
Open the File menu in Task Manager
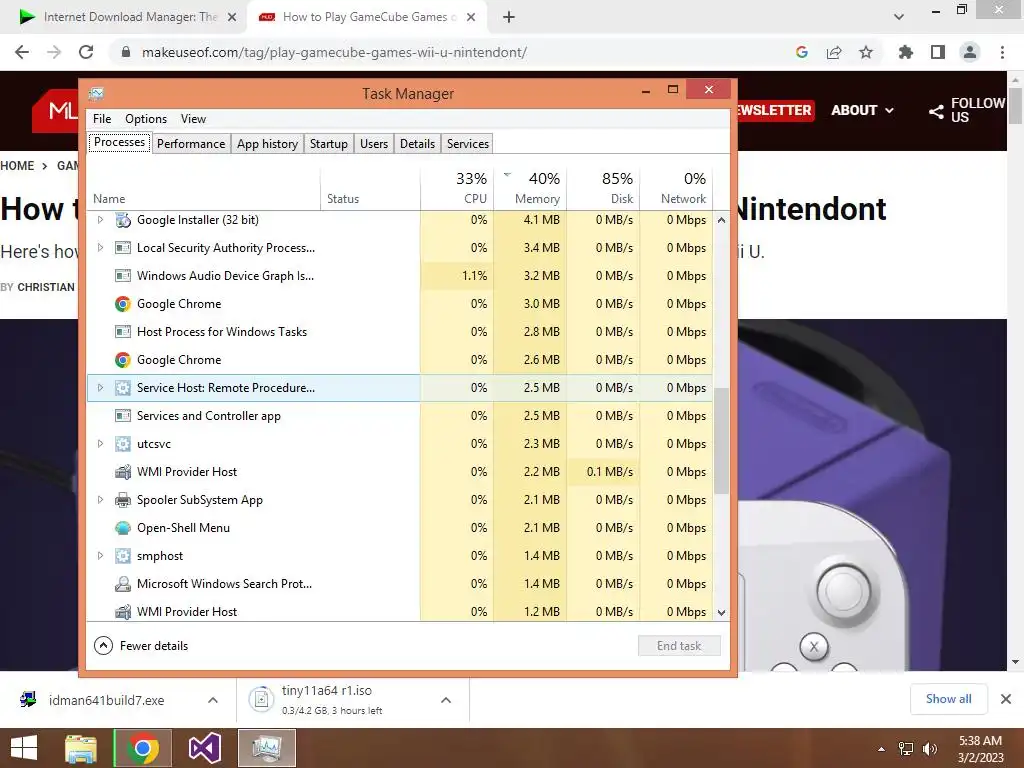pos(102,119)
